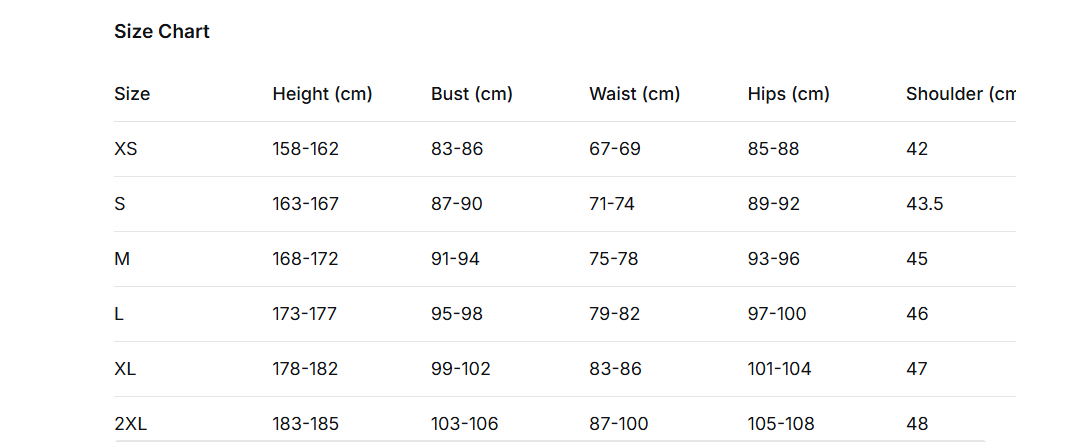Click the XS height value 158-162

(x=305, y=150)
